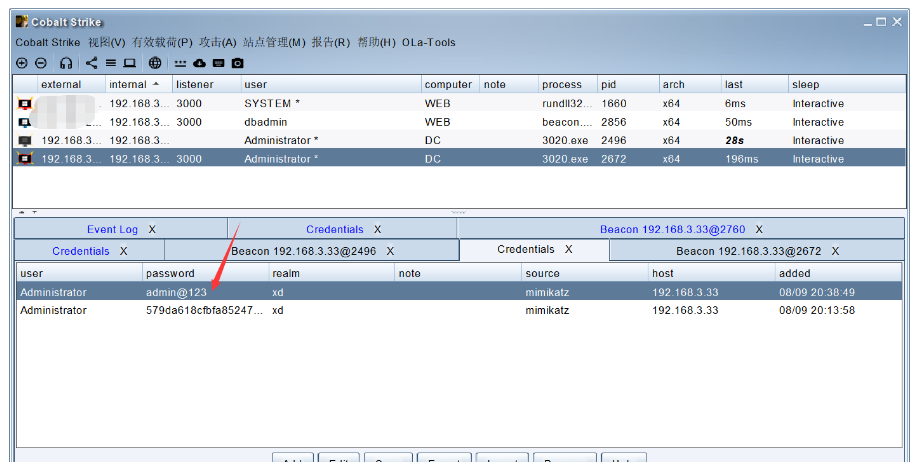This screenshot has width=915, height=462.
Task: Select Credentials tab left of Beacon @2496 tab
Action: [81, 251]
